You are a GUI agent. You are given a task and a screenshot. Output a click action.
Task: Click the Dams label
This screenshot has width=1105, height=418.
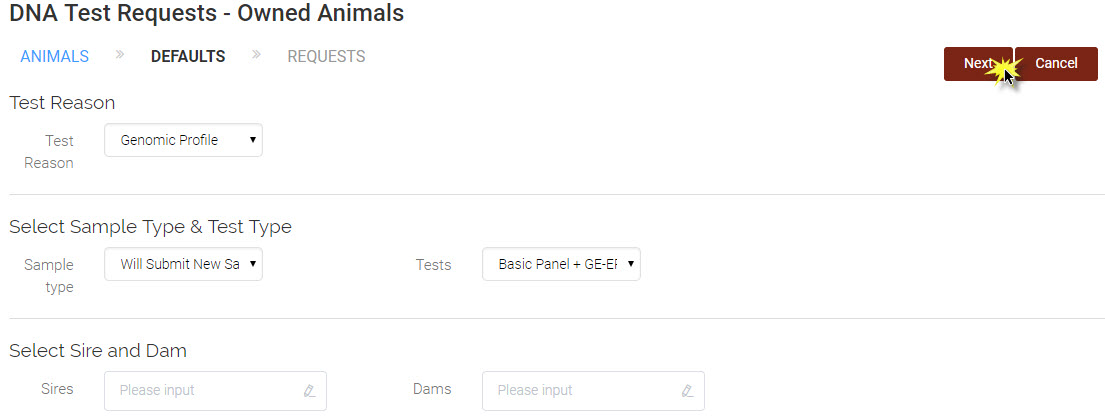point(432,388)
